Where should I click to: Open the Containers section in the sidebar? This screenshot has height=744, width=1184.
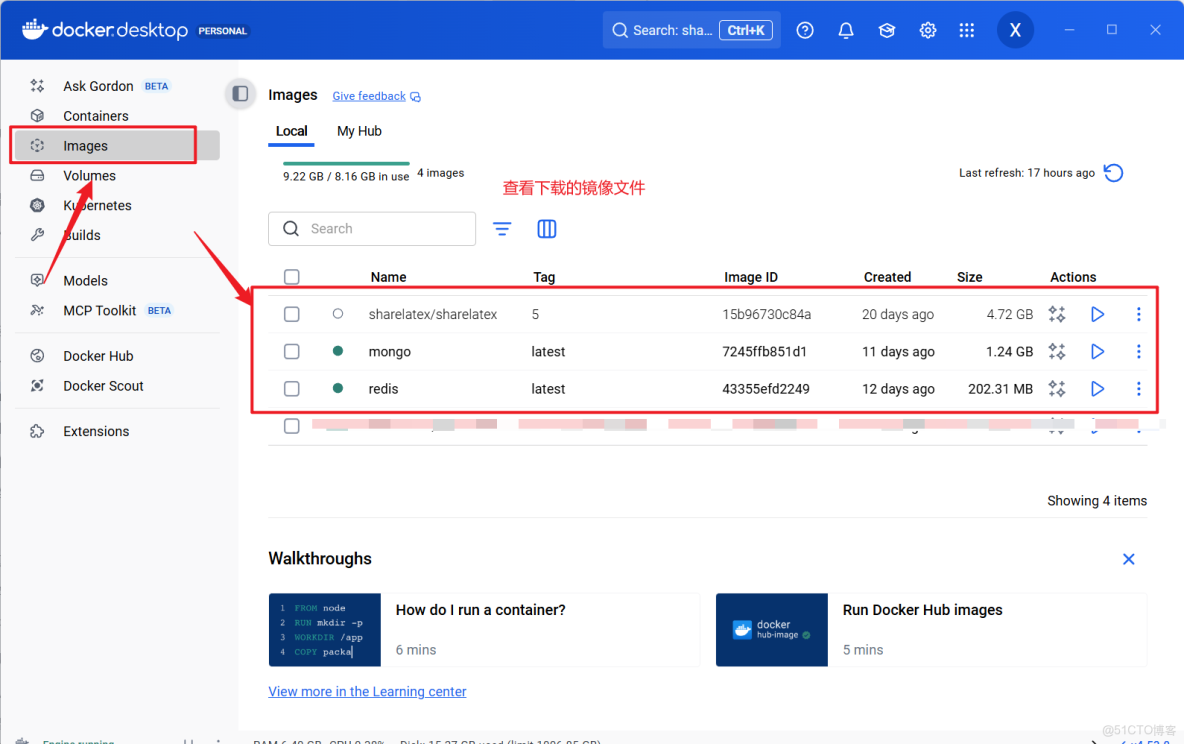(96, 115)
